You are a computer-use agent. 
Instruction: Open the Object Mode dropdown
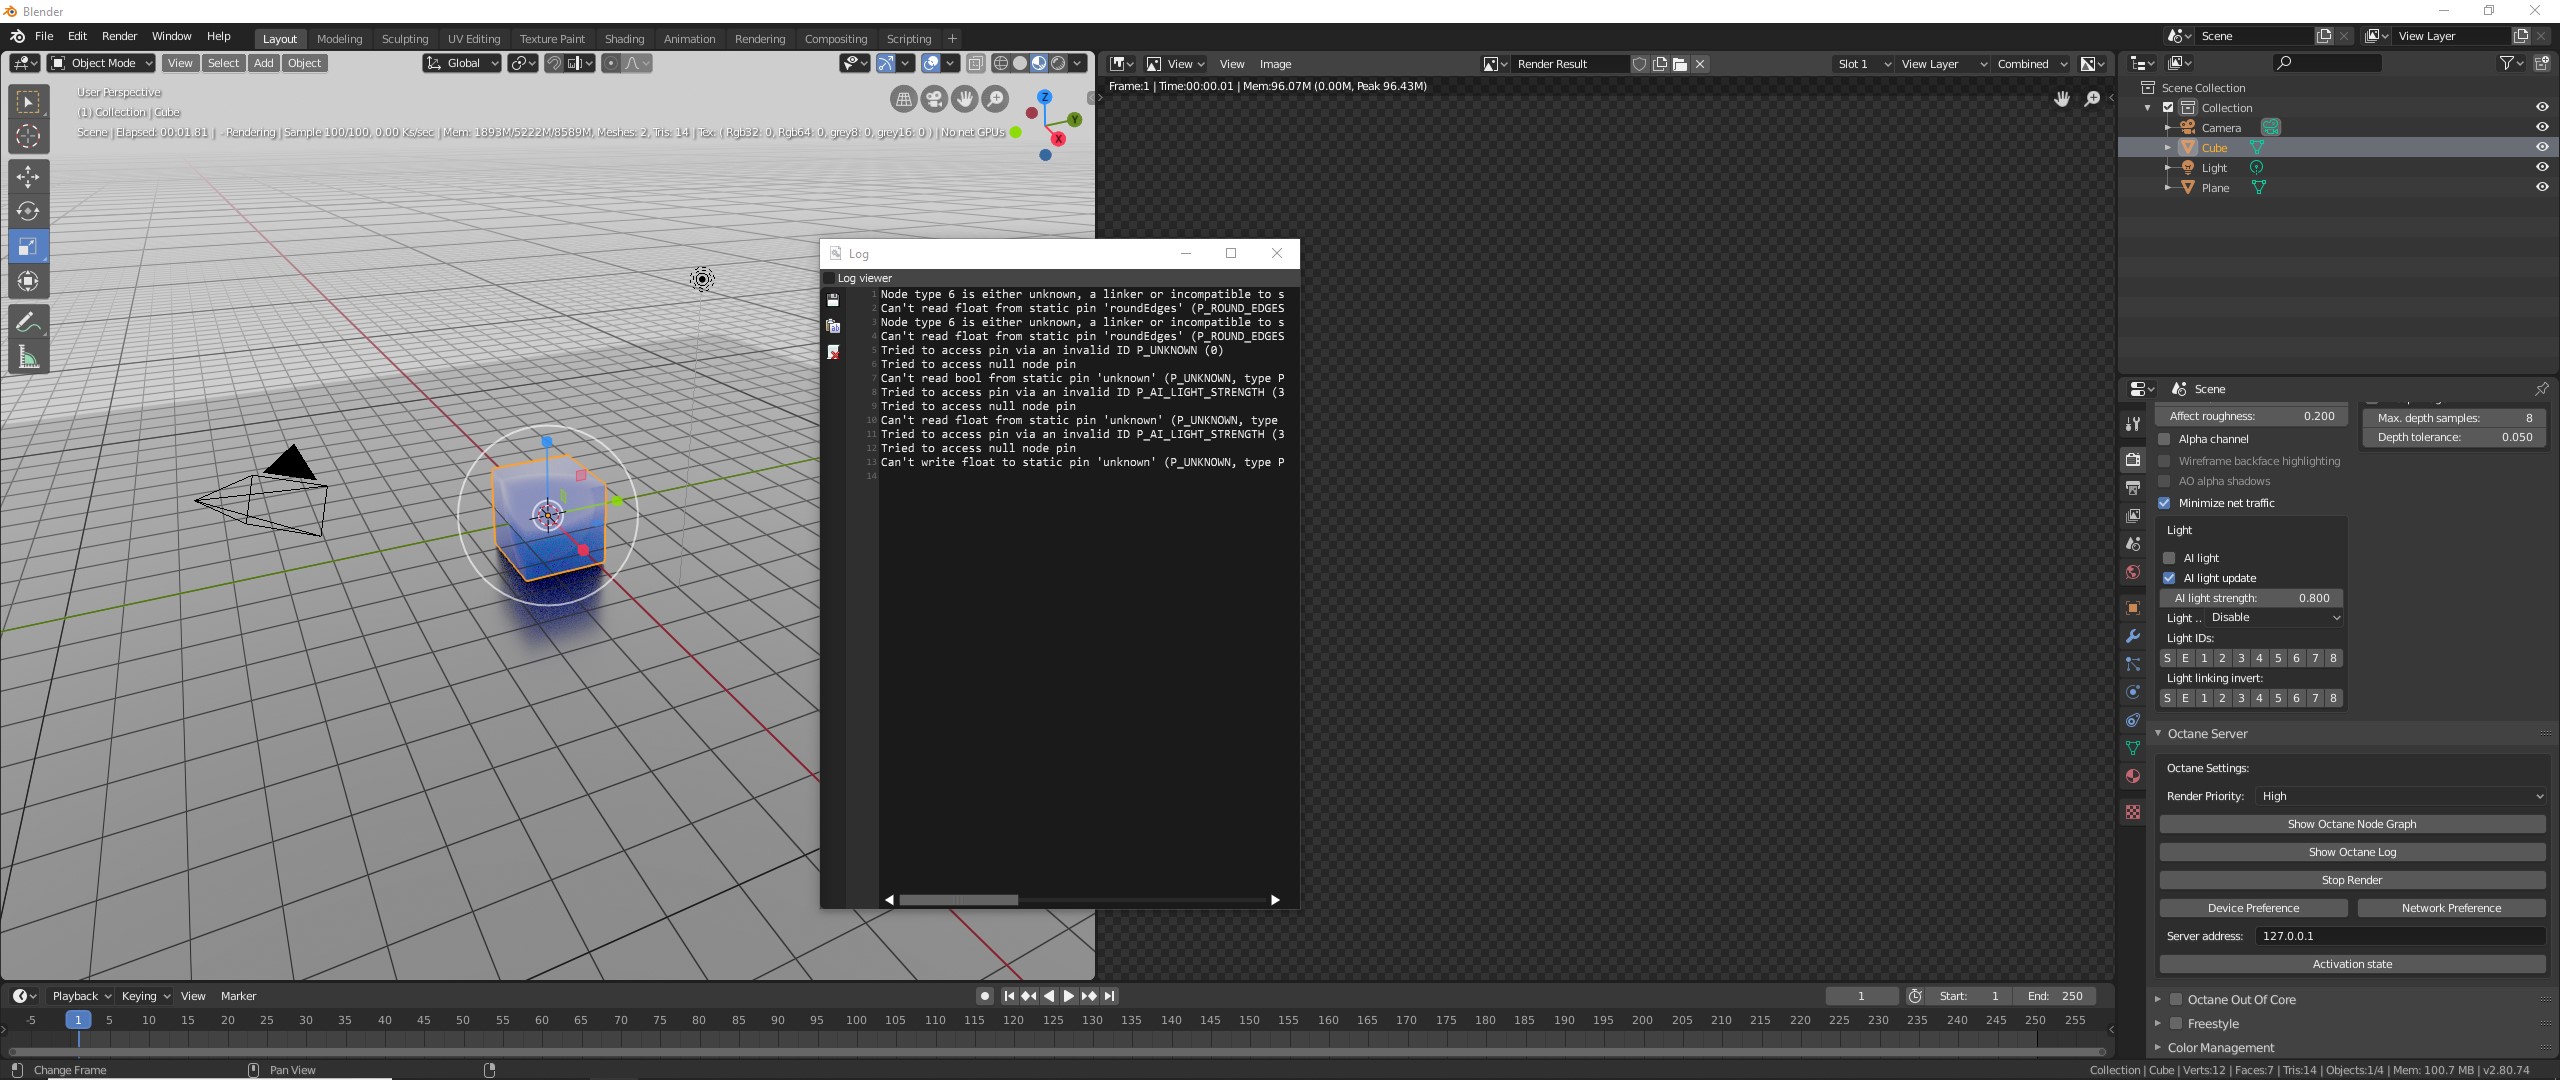(102, 63)
